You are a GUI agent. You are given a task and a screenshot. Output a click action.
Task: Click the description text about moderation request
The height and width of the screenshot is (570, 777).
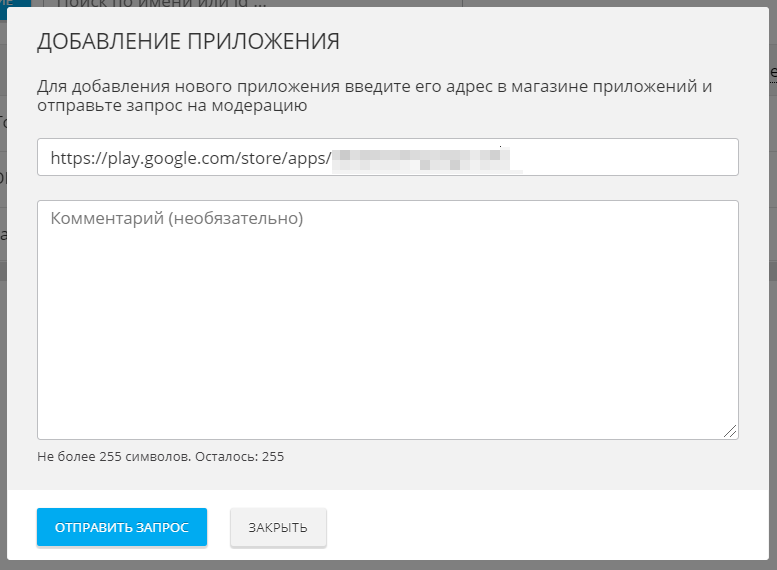click(x=374, y=95)
